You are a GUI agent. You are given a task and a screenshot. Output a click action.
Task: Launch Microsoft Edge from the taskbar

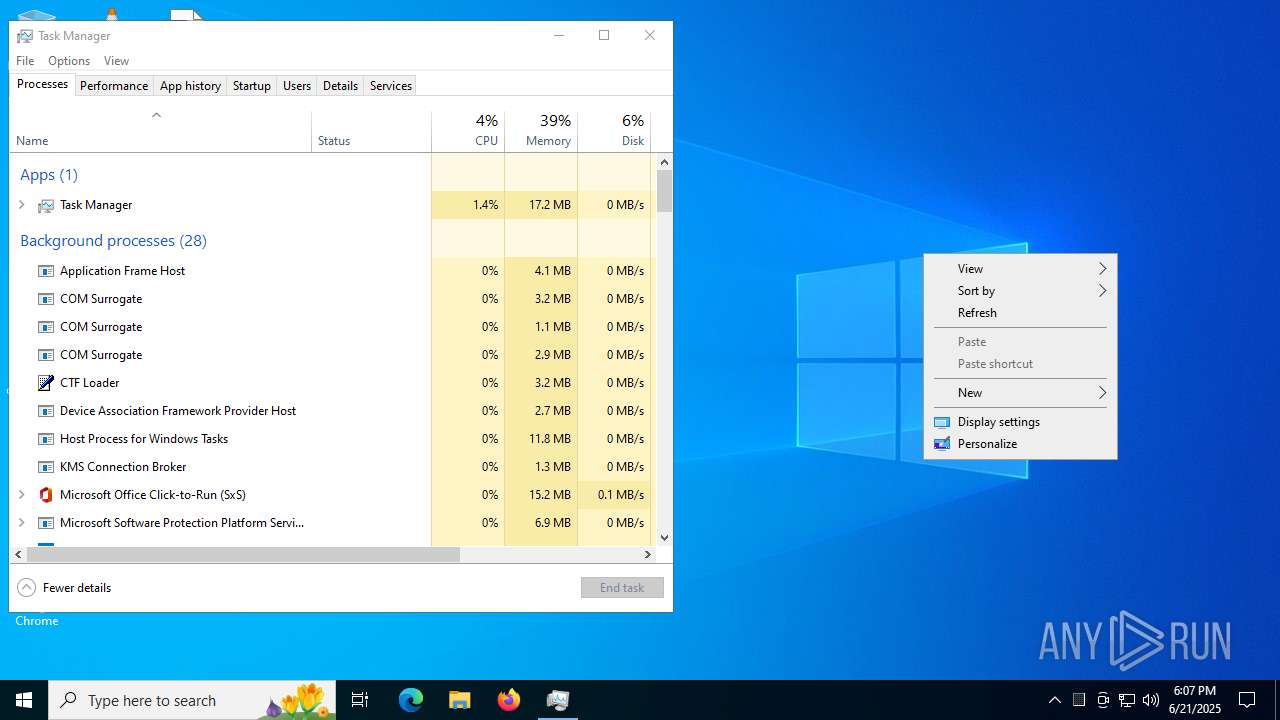411,700
